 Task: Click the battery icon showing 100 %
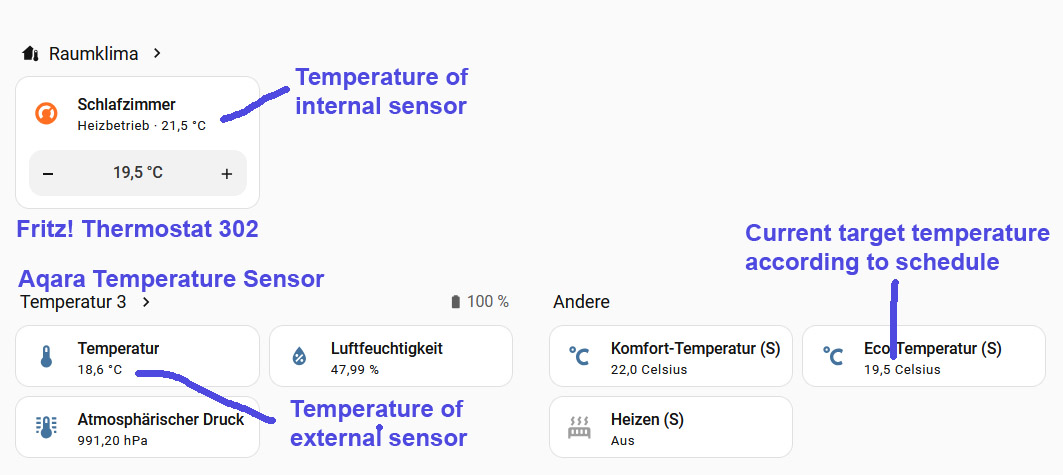(457, 302)
